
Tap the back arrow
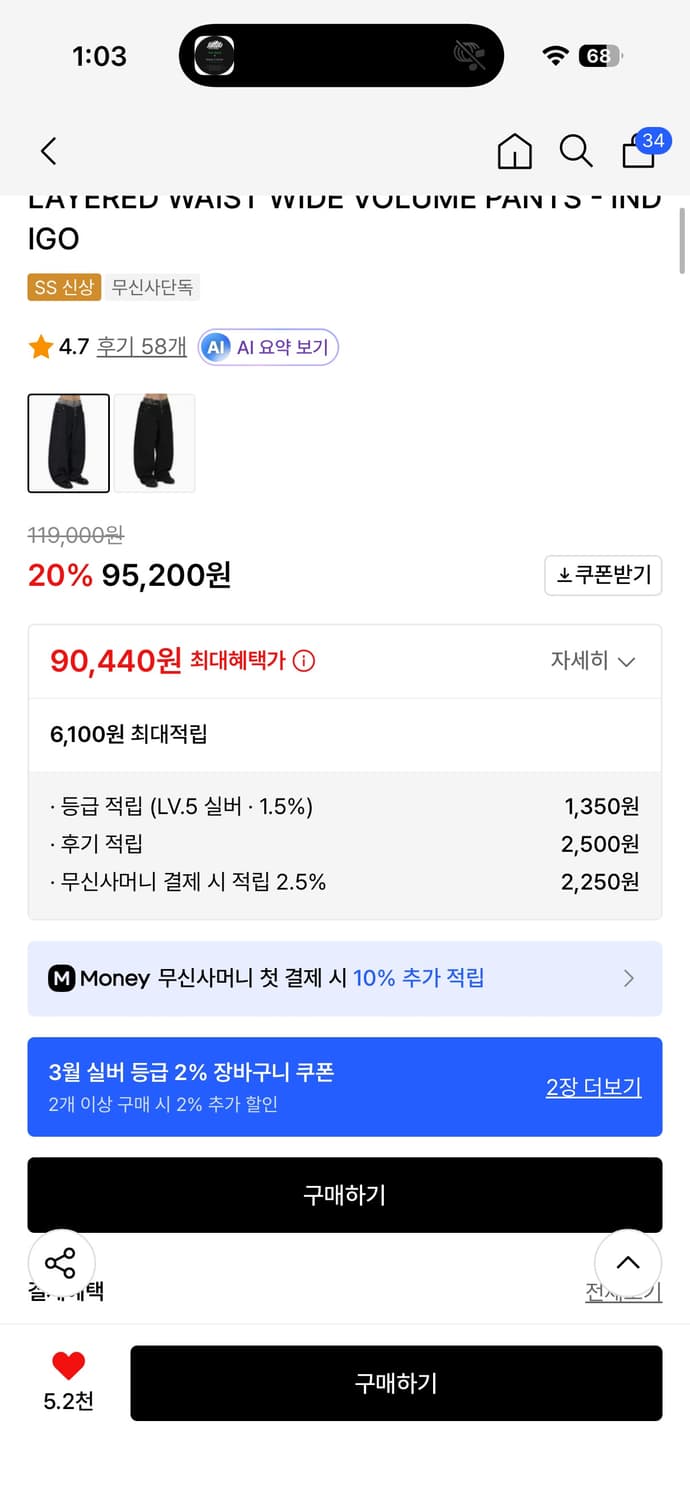(47, 151)
